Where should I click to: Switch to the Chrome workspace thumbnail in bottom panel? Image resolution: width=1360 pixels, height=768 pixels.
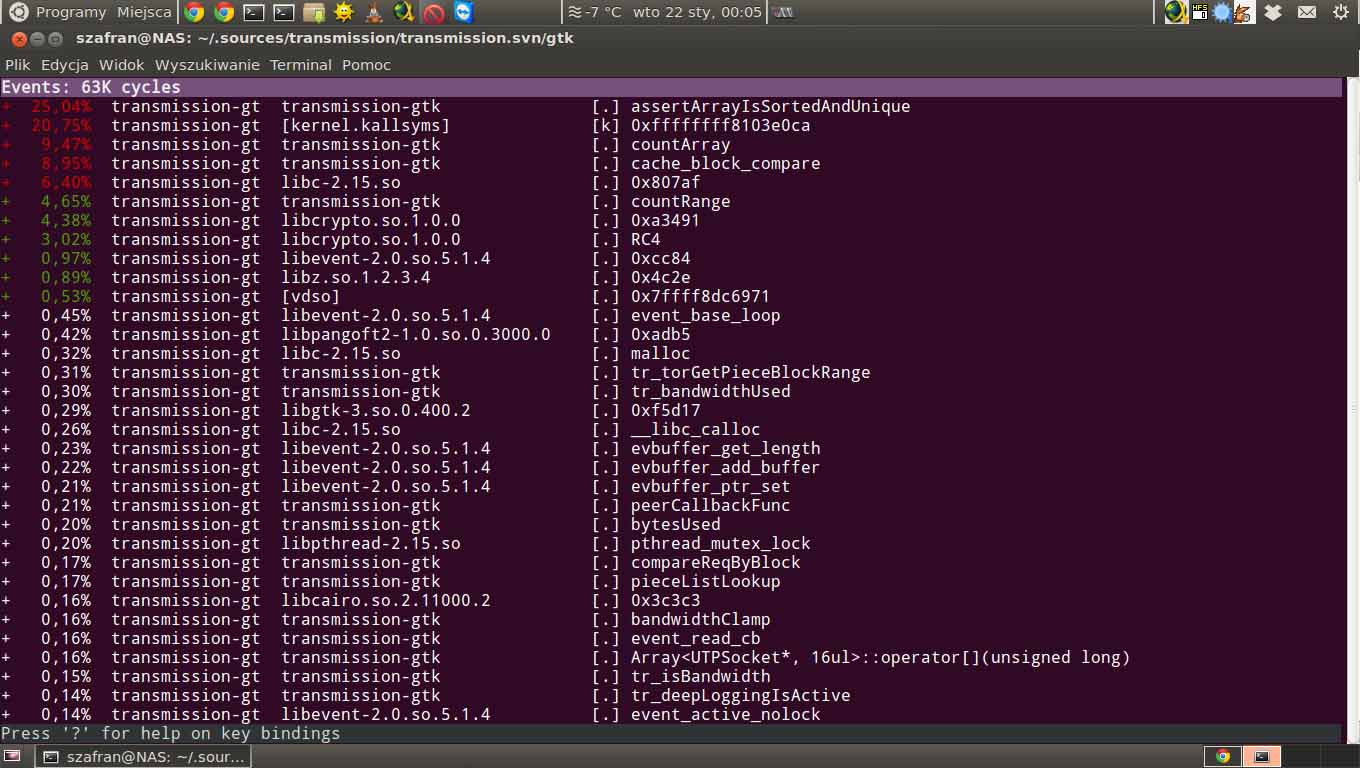1222,756
